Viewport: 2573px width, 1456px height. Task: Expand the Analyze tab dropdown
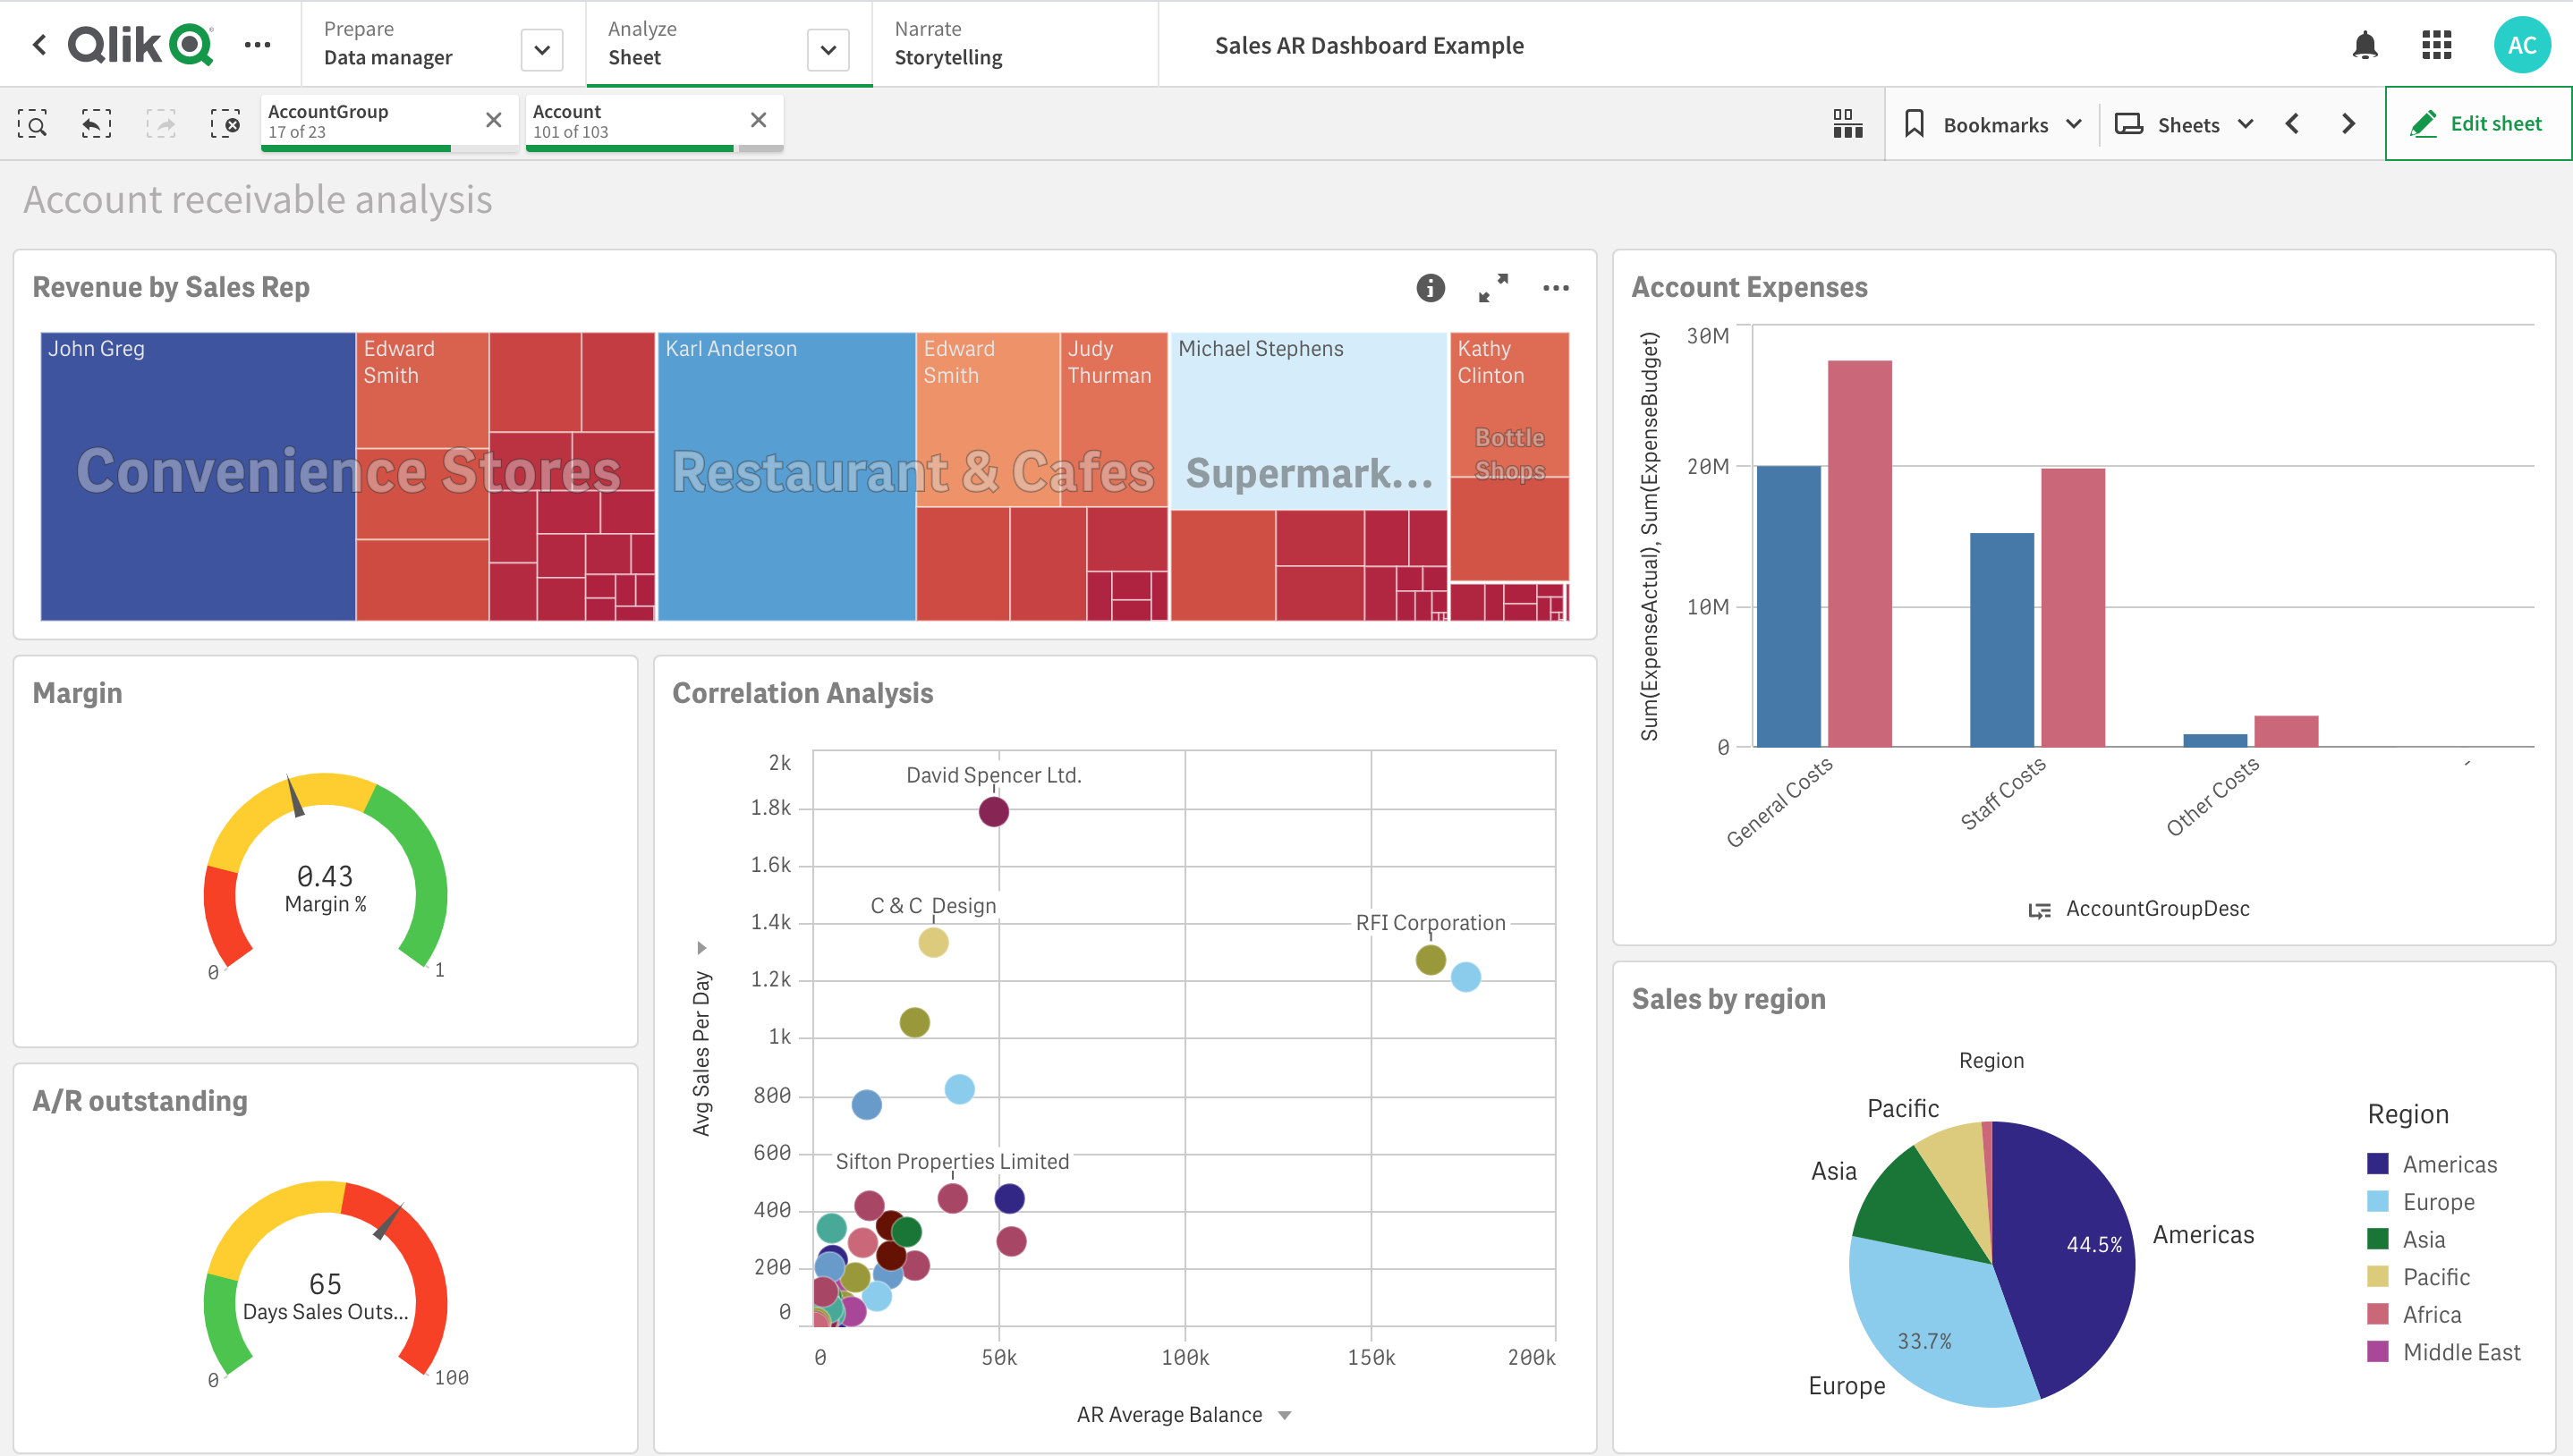click(827, 46)
